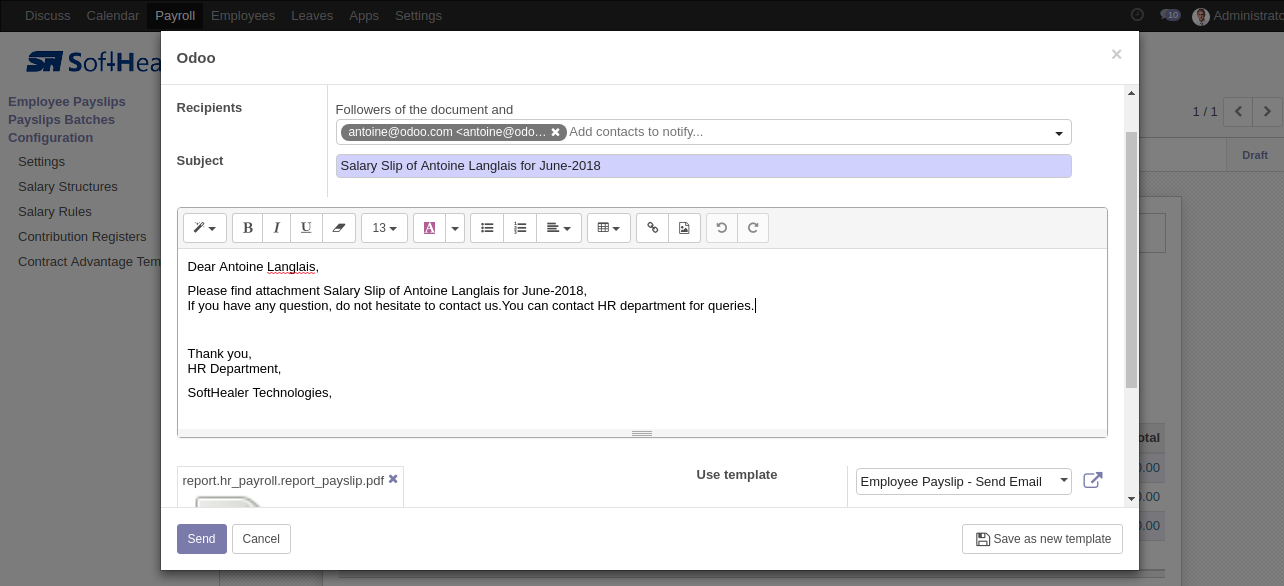Open the Administrator user menu
1284x586 pixels.
click(x=1238, y=16)
